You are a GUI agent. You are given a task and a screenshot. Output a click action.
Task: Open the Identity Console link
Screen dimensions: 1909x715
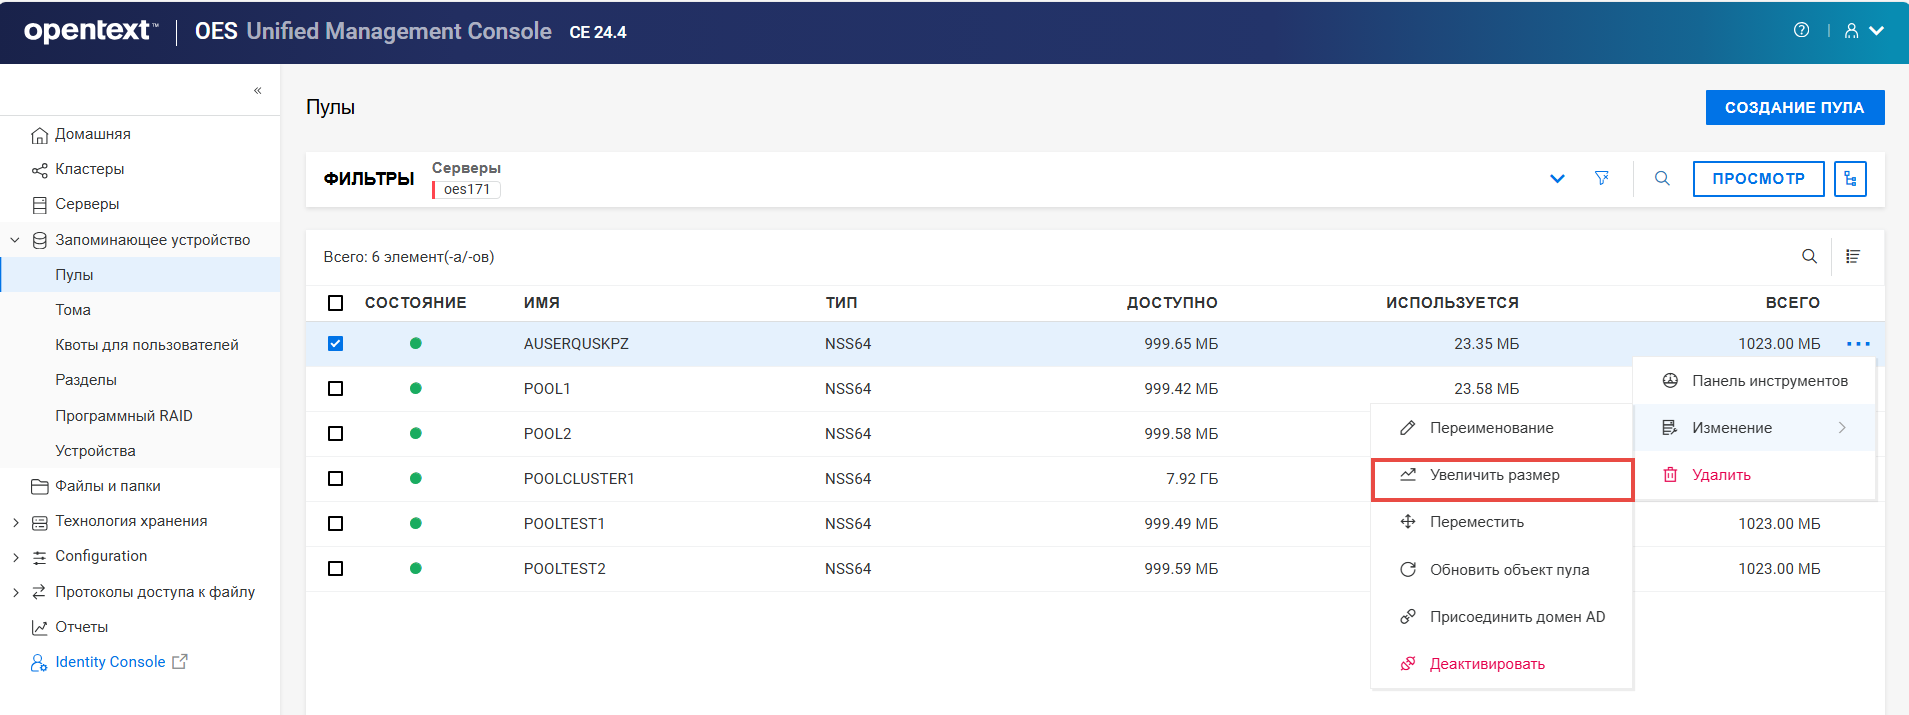point(110,662)
